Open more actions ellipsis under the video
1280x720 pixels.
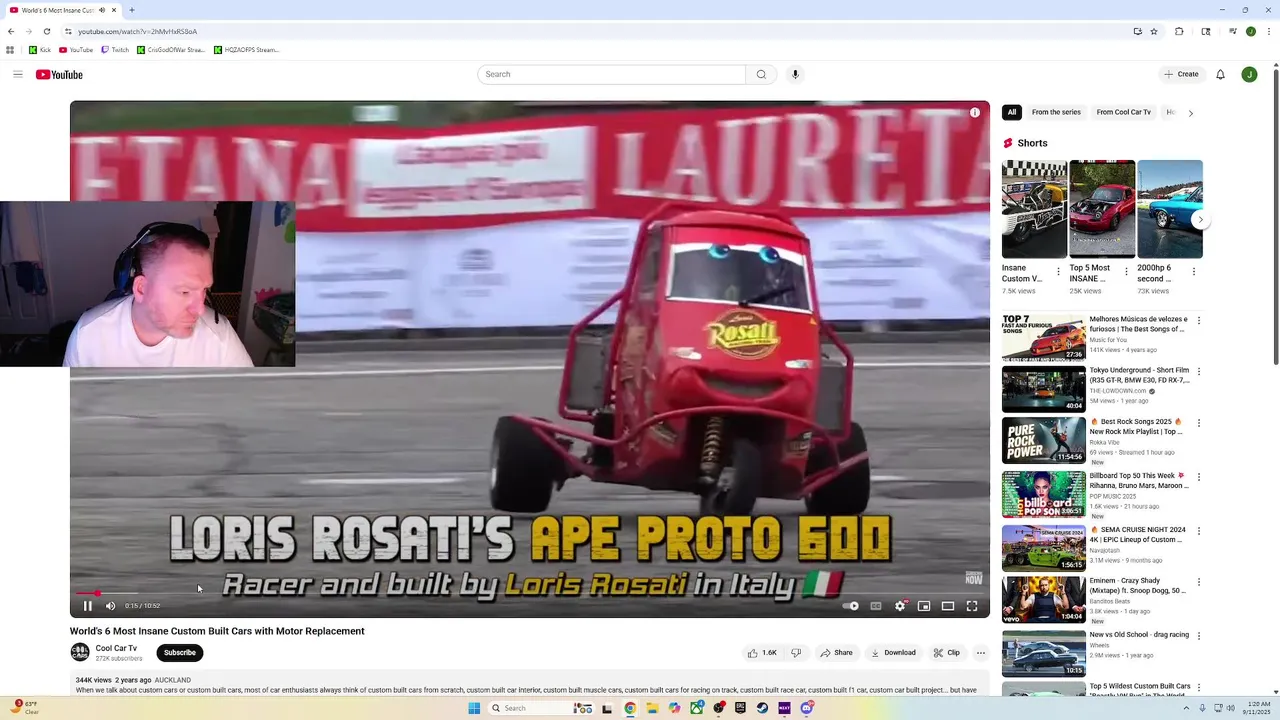[981, 653]
